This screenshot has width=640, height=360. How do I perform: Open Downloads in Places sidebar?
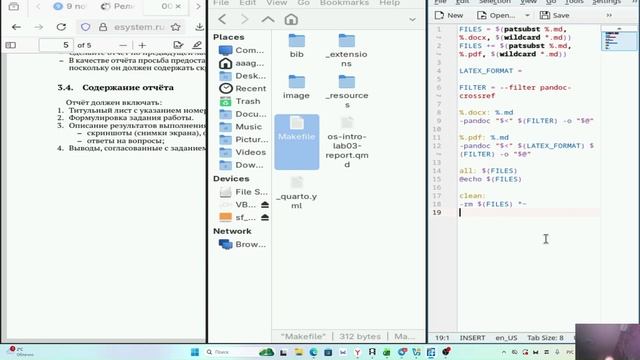click(241, 165)
